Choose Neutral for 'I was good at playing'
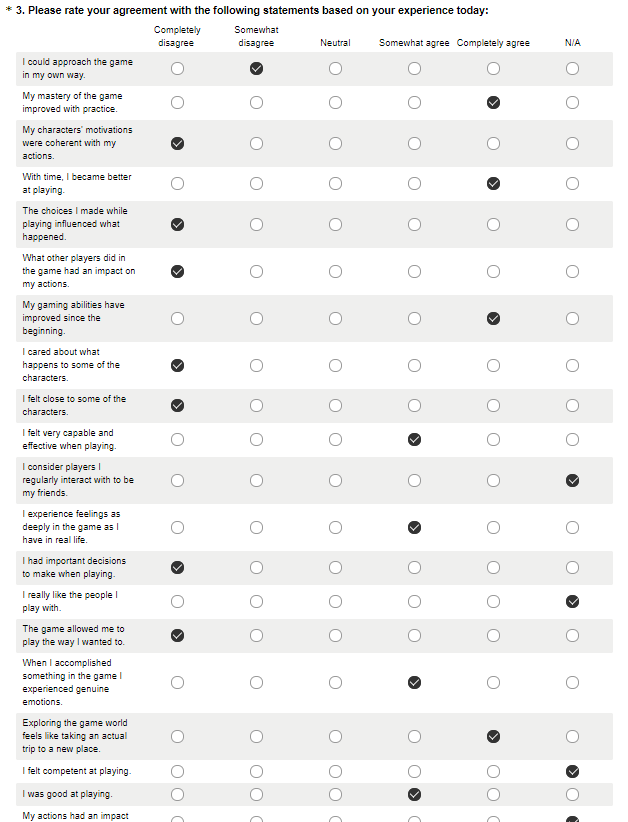This screenshot has height=822, width=628. coord(335,794)
